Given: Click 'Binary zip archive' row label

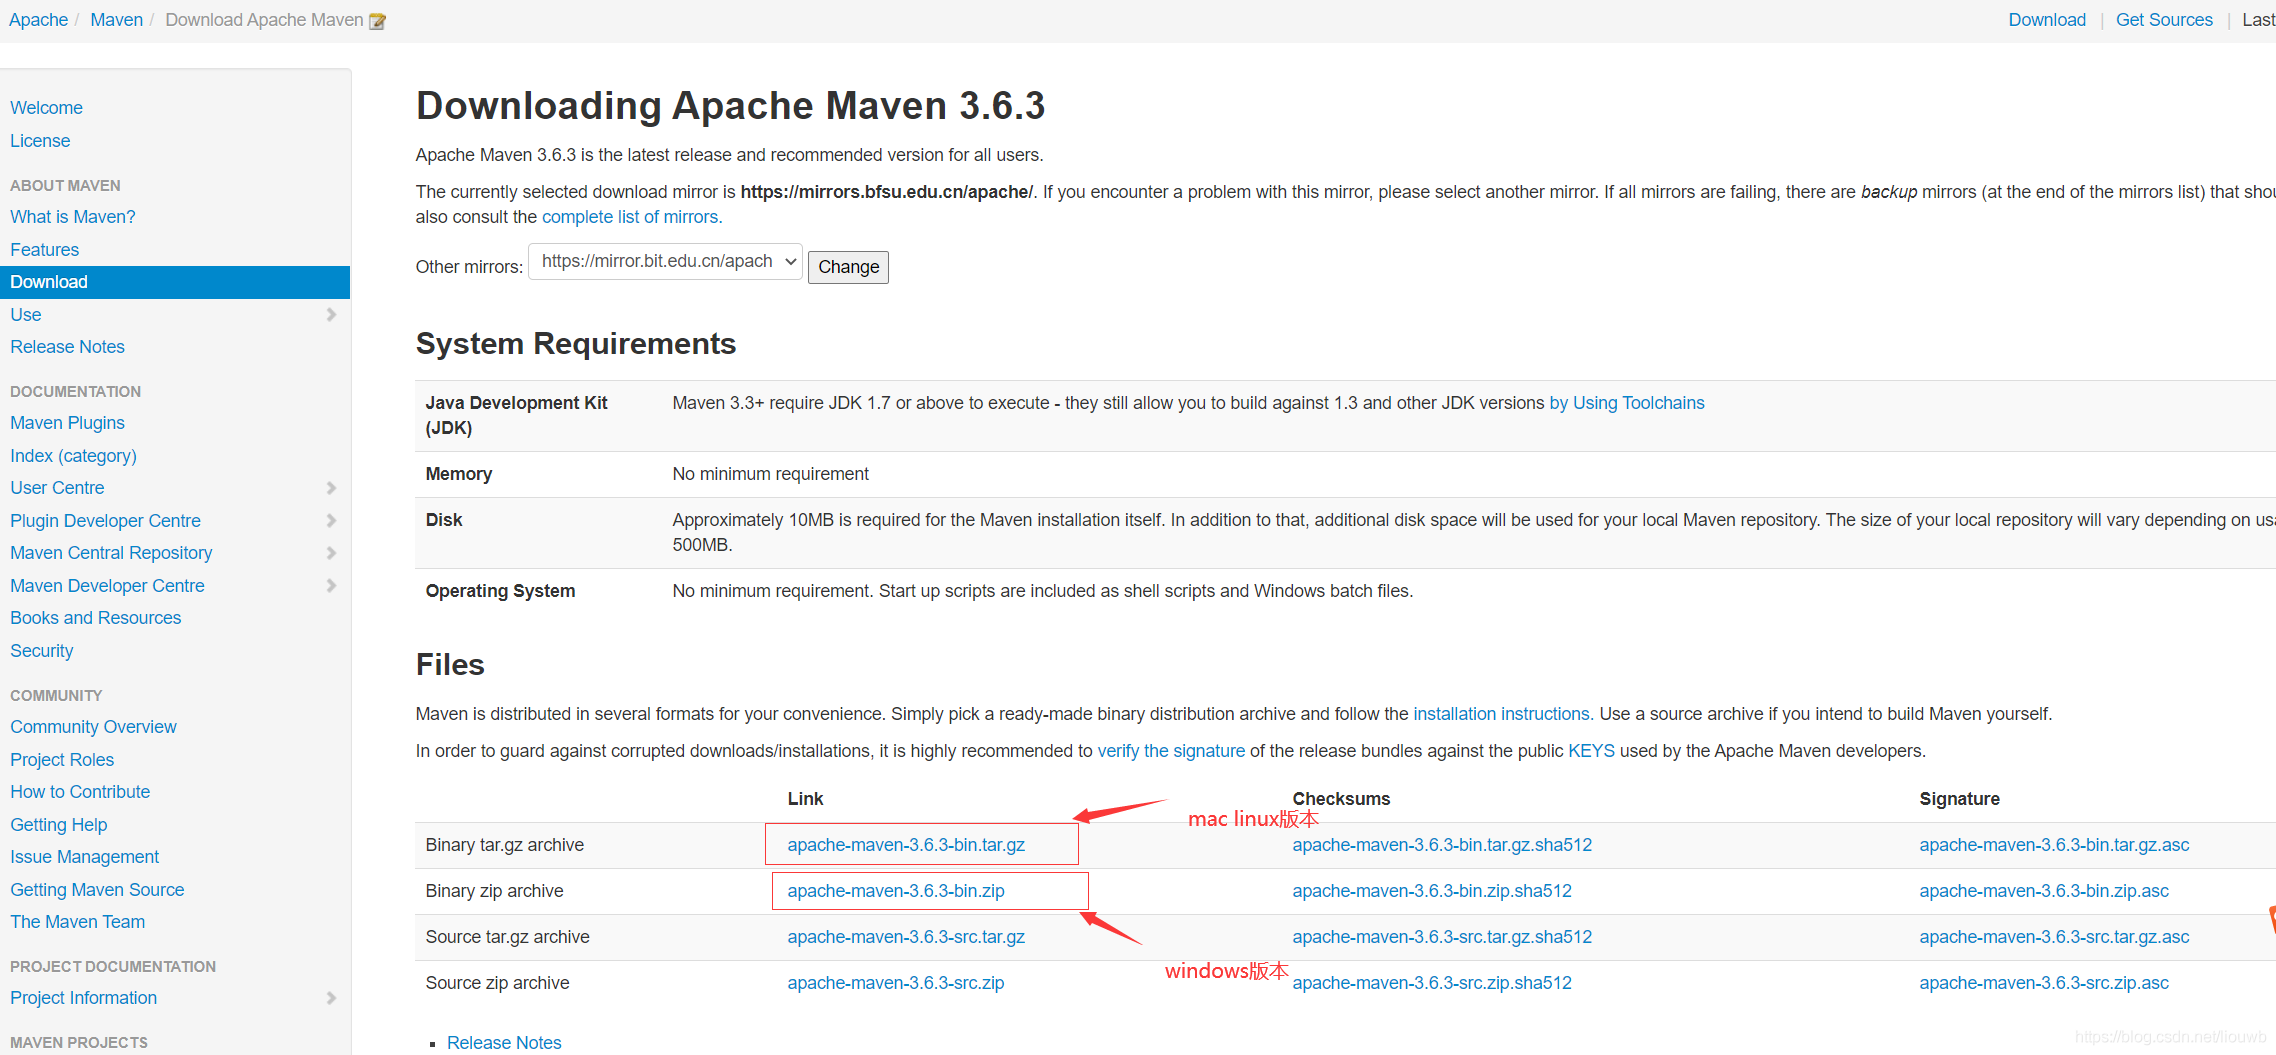Looking at the screenshot, I should 495,891.
